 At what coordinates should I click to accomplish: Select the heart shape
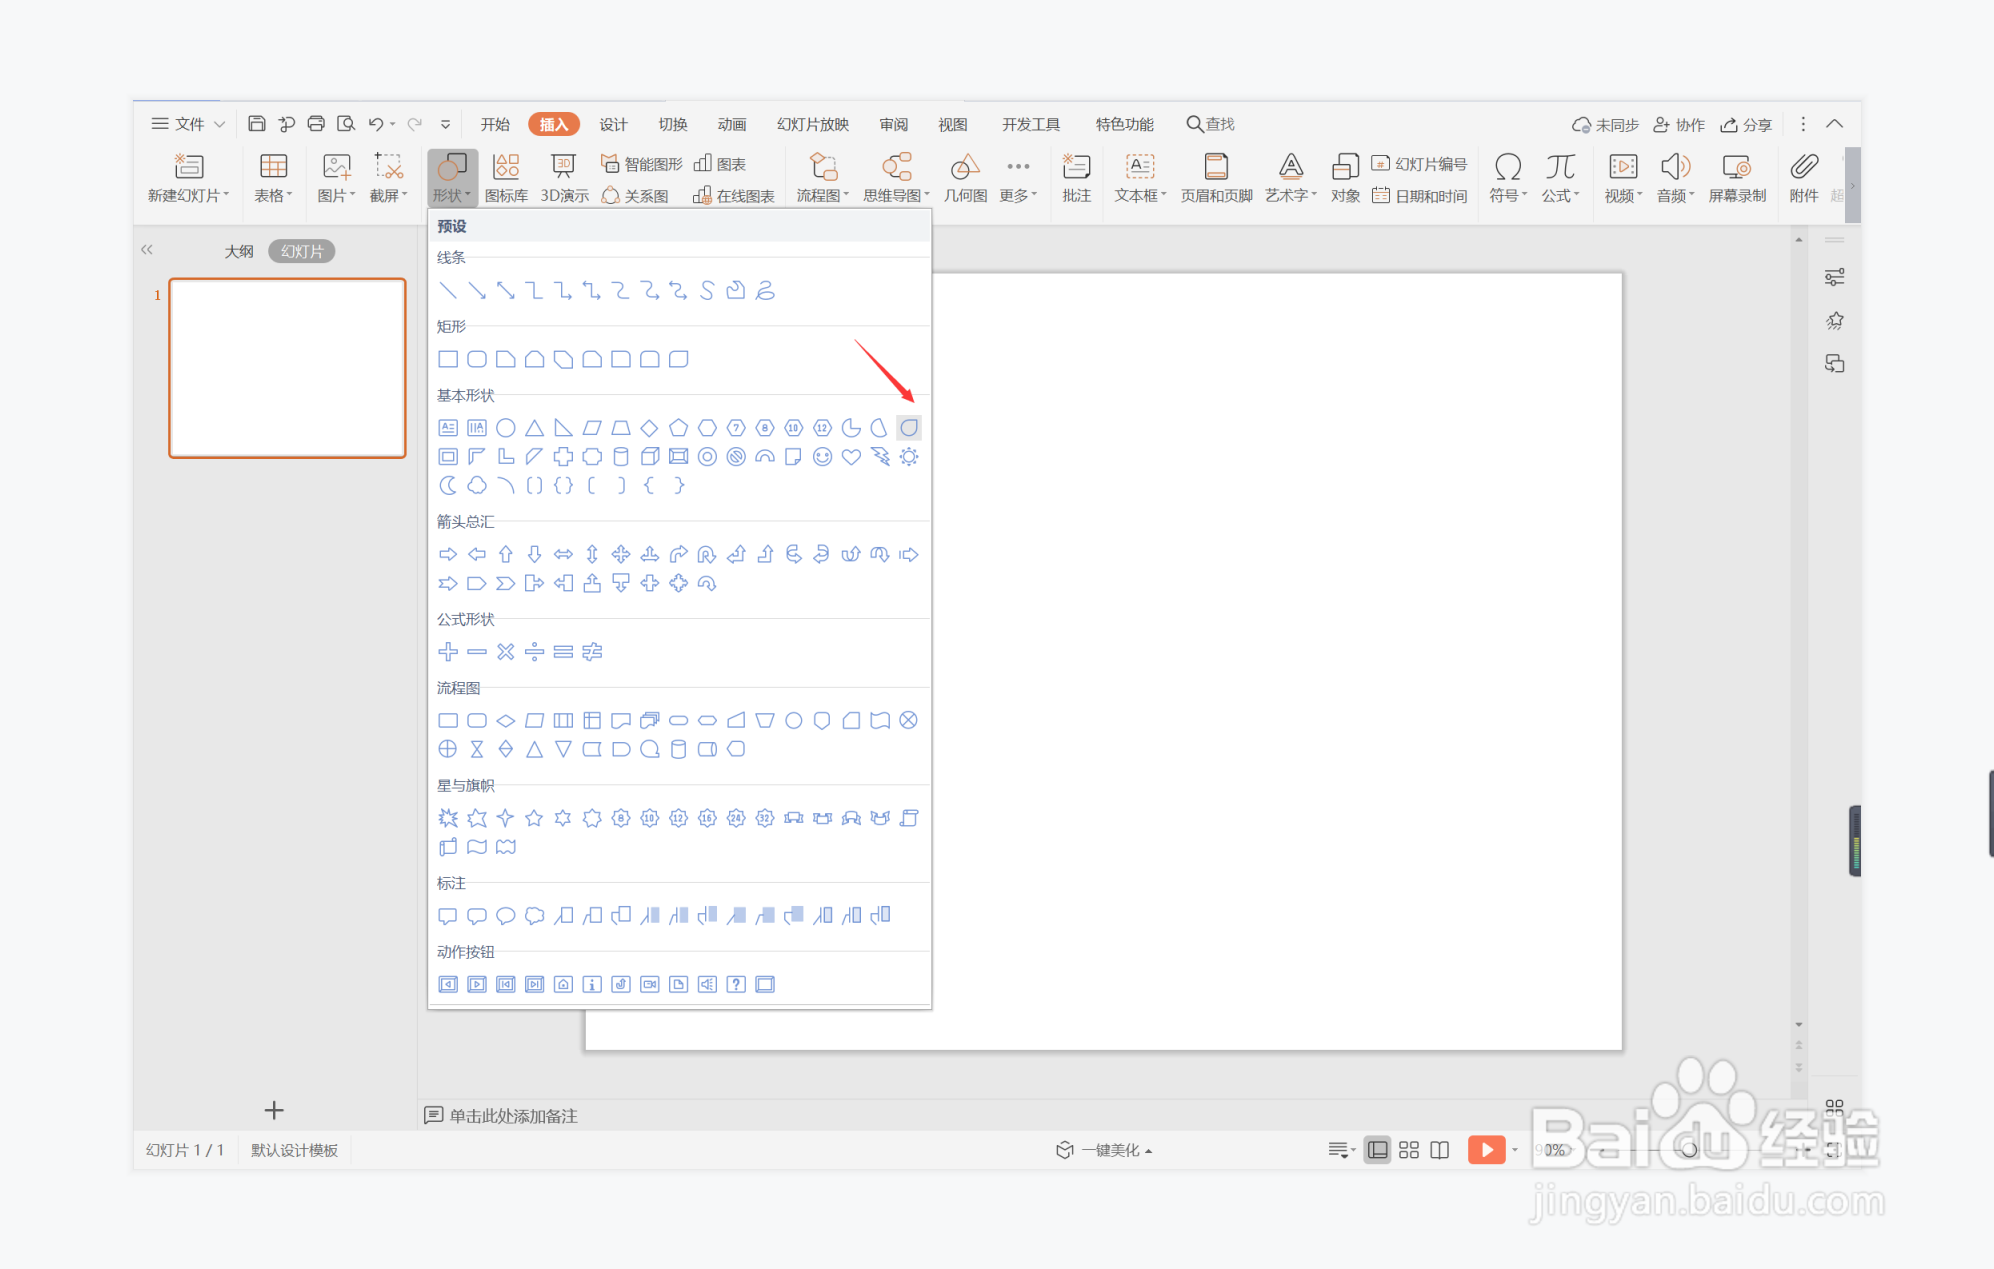851,457
